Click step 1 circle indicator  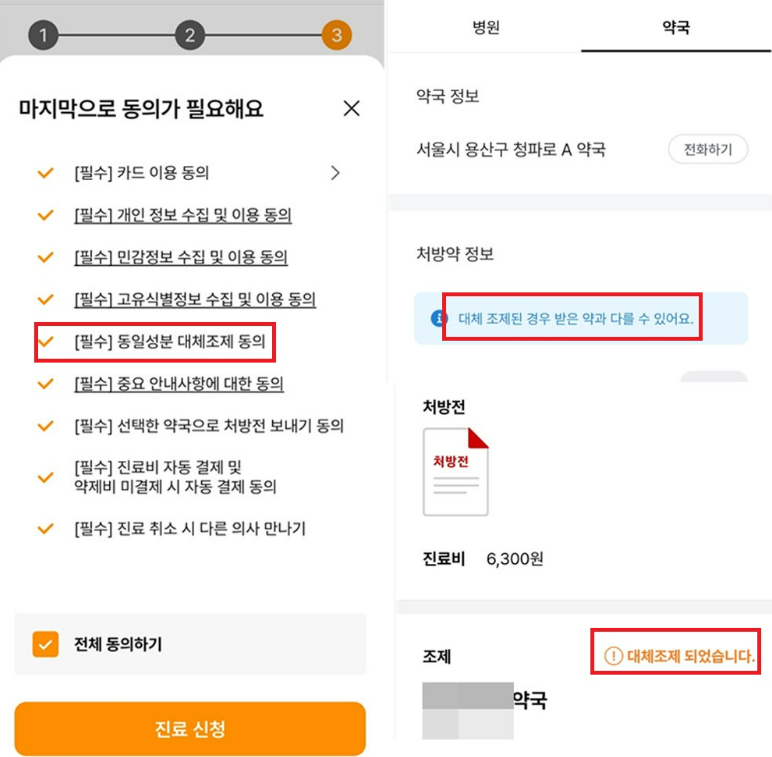[43, 37]
